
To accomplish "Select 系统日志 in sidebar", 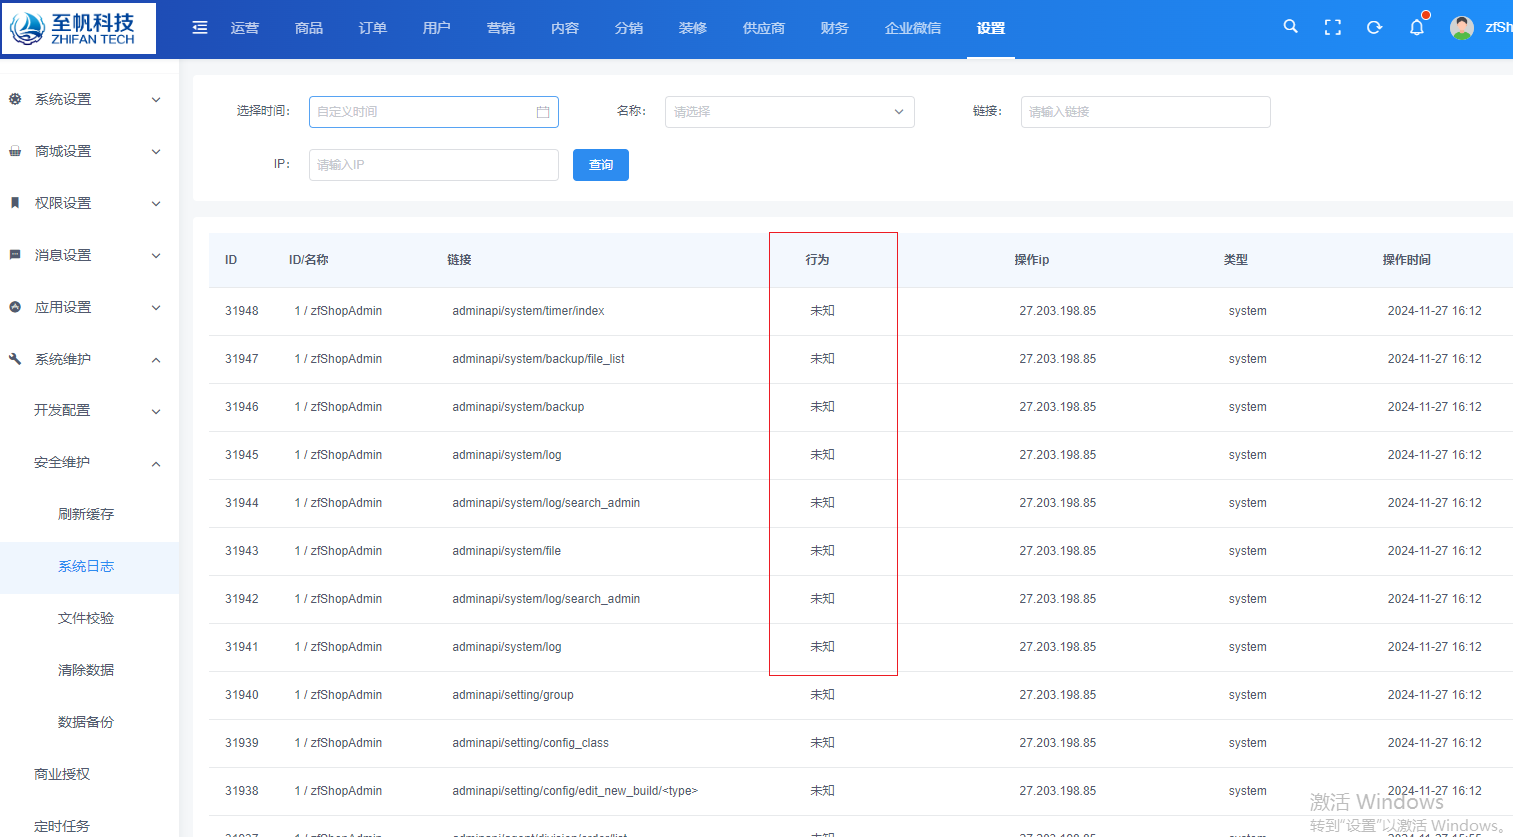I will click(86, 566).
